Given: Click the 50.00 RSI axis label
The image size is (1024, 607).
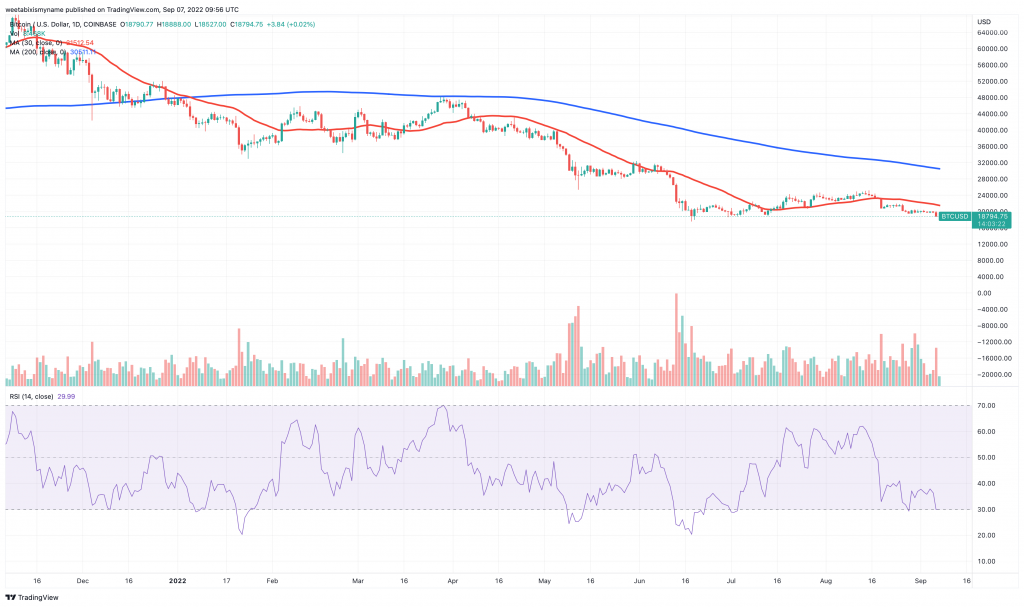Looking at the screenshot, I should pos(986,458).
